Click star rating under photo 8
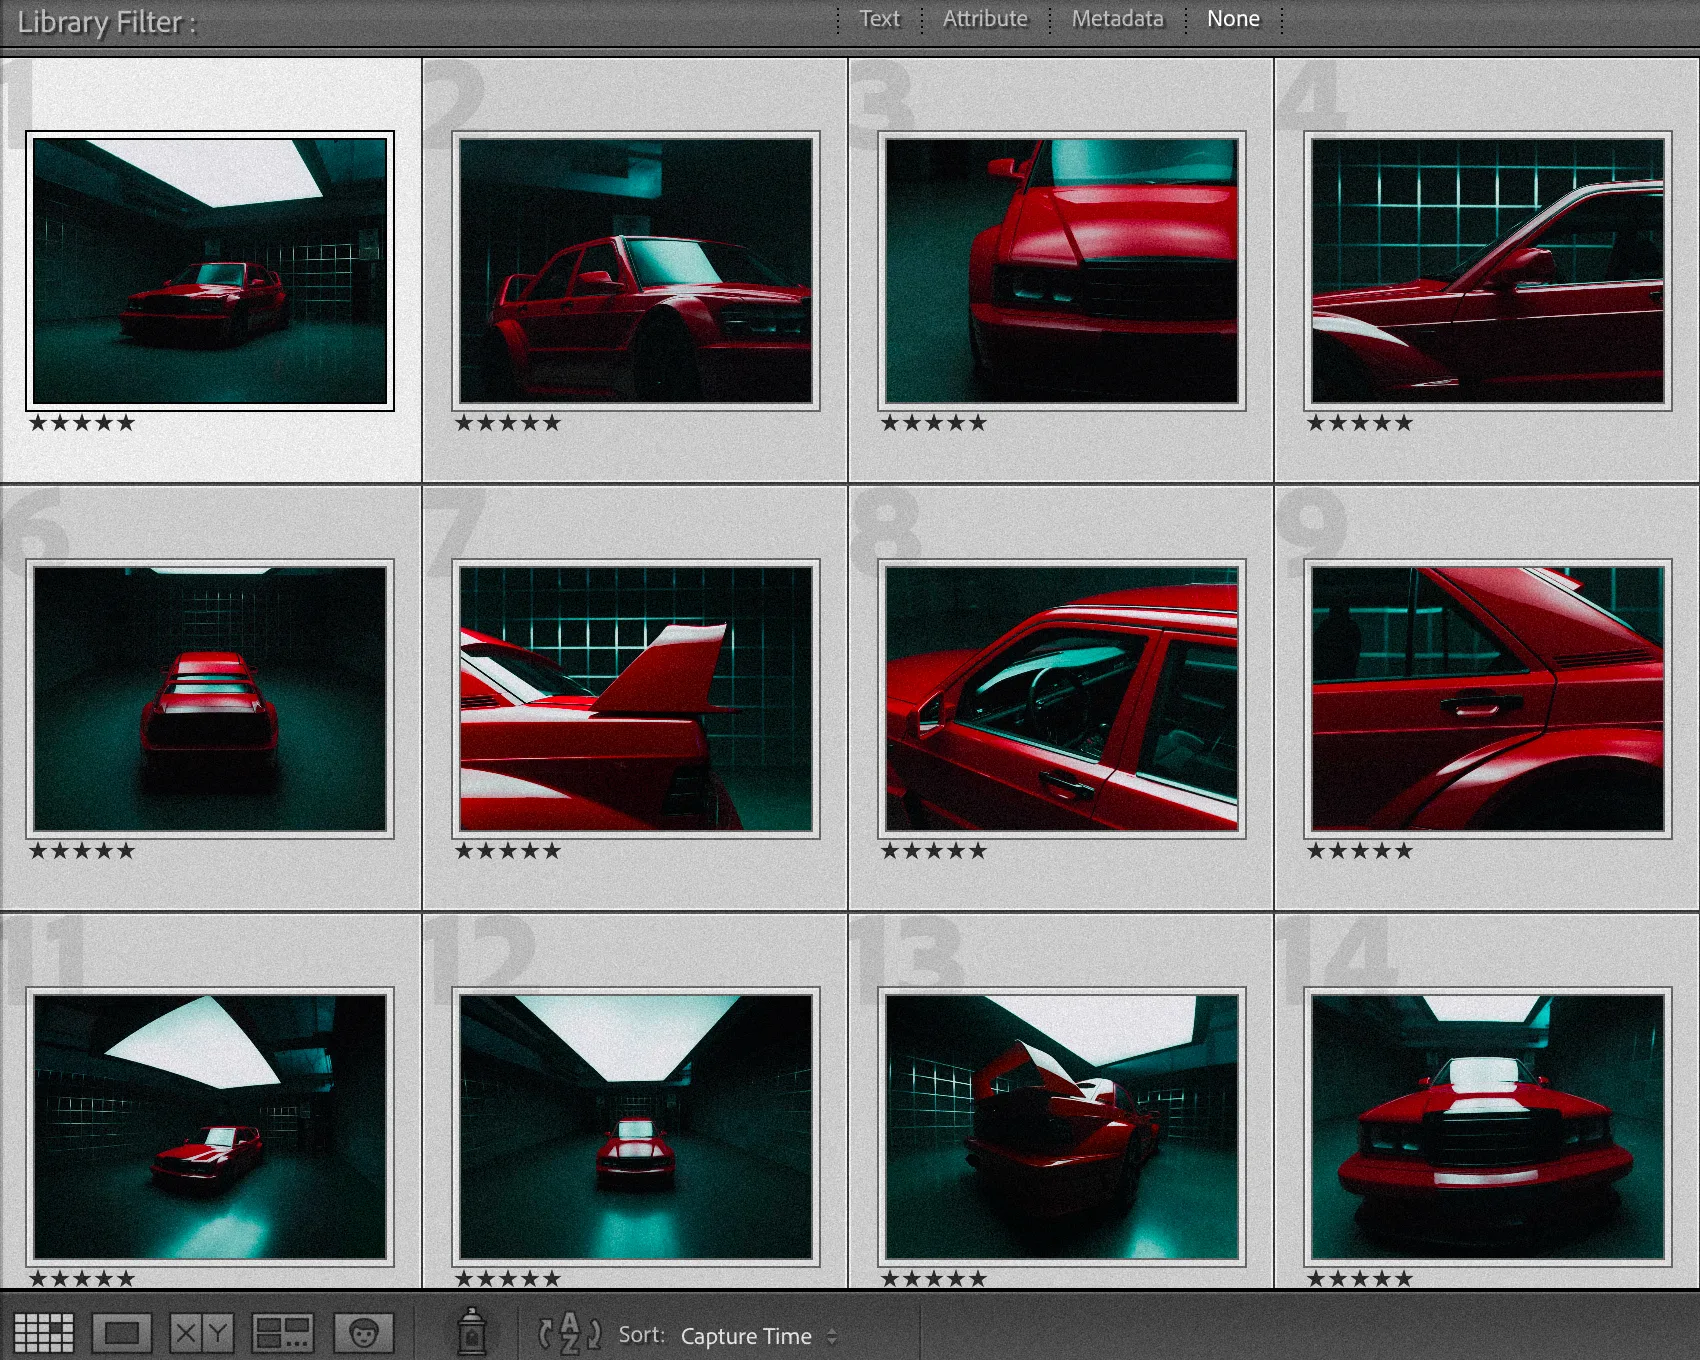This screenshot has width=1700, height=1360. [934, 851]
